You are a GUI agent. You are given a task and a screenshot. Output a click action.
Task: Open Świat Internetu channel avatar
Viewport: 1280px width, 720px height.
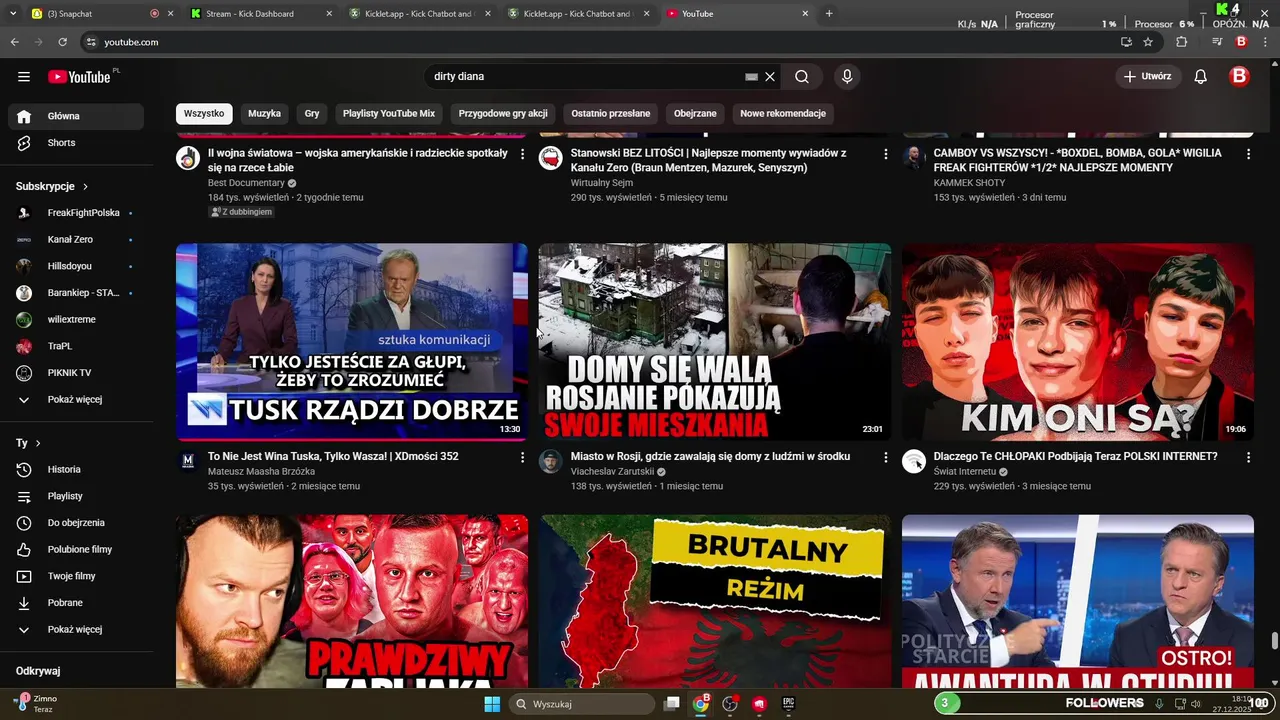pos(914,461)
